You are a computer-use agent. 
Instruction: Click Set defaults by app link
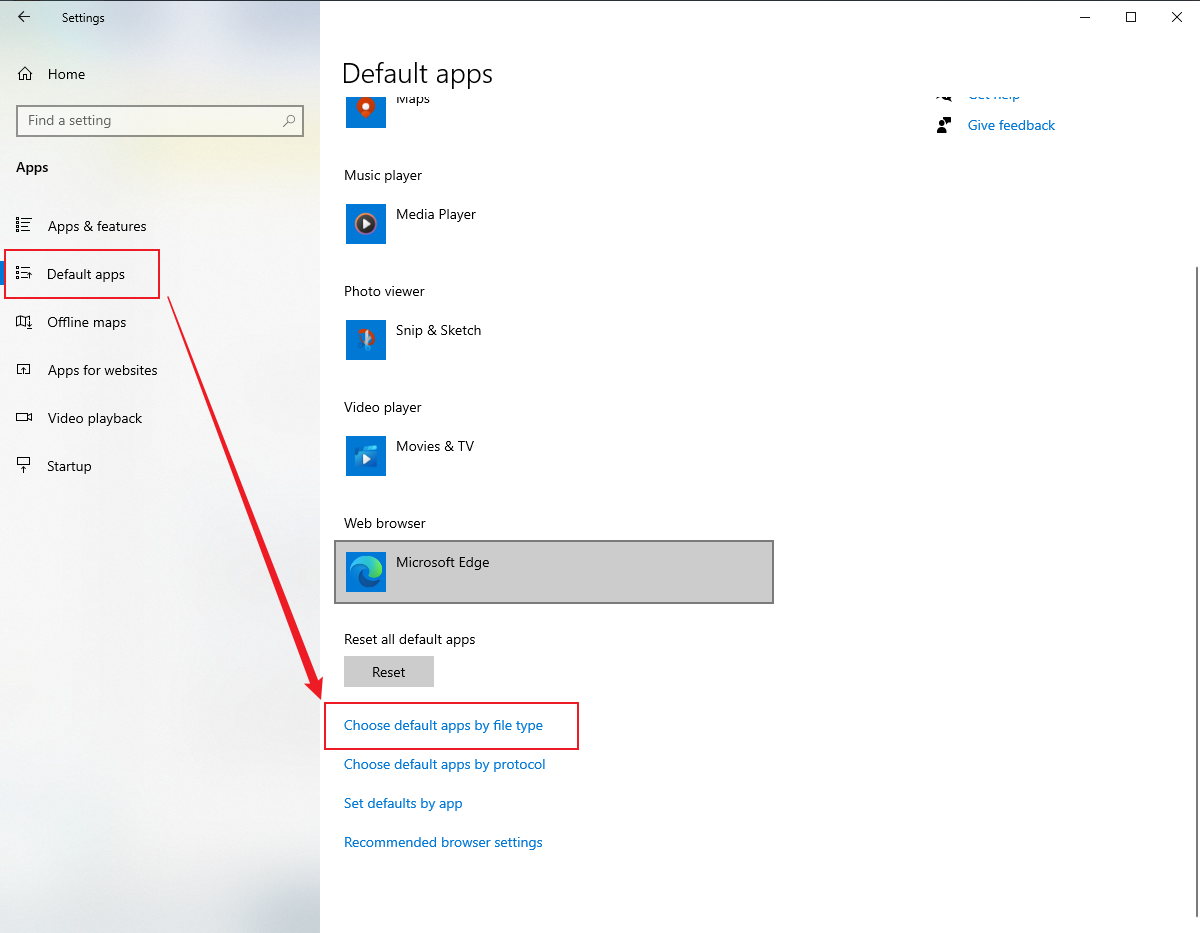click(403, 803)
